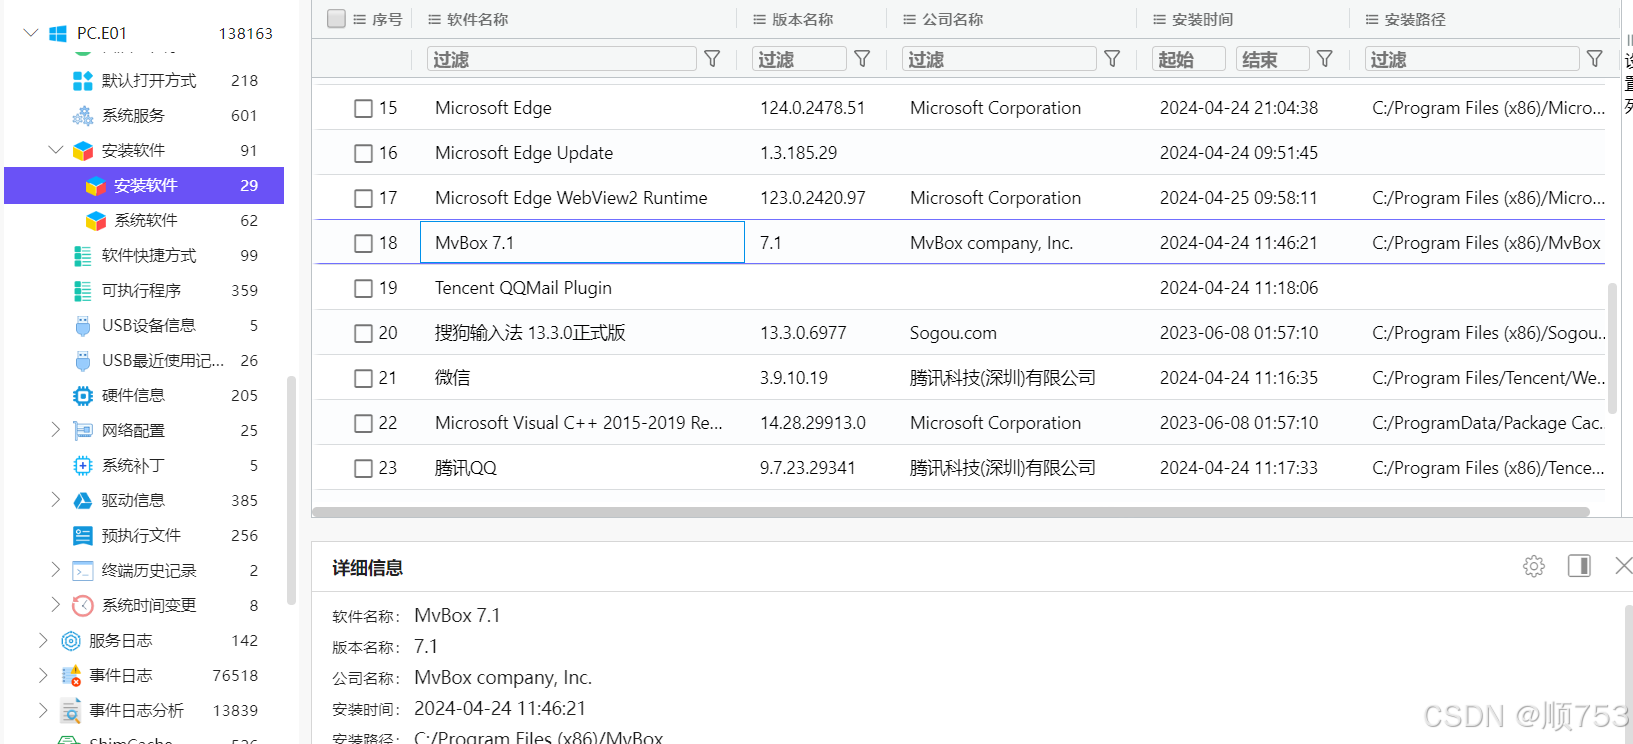The image size is (1633, 744).
Task: Click the 硬件信息 chip icon
Action: (83, 396)
